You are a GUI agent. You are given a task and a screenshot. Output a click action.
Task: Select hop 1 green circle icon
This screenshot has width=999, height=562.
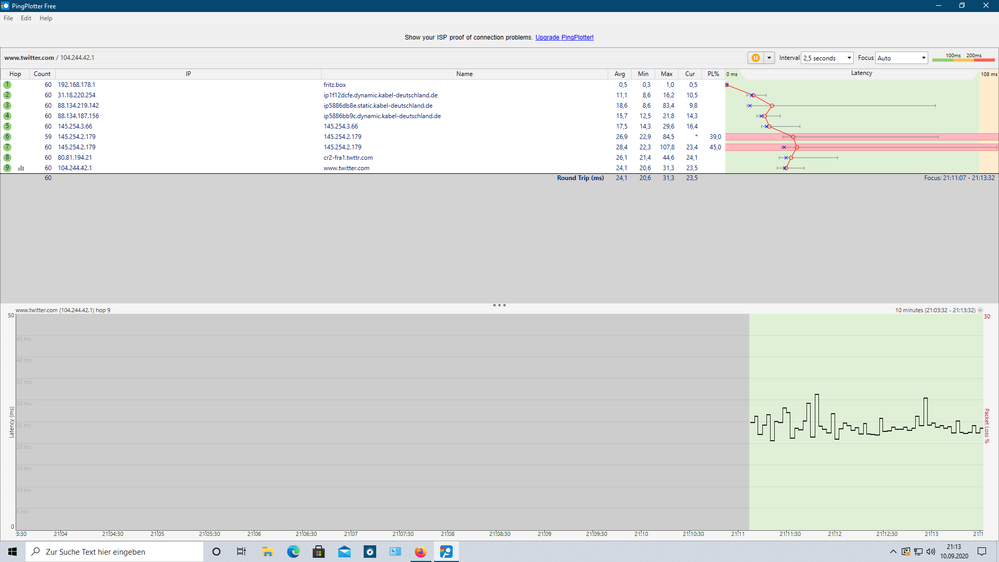point(7,85)
